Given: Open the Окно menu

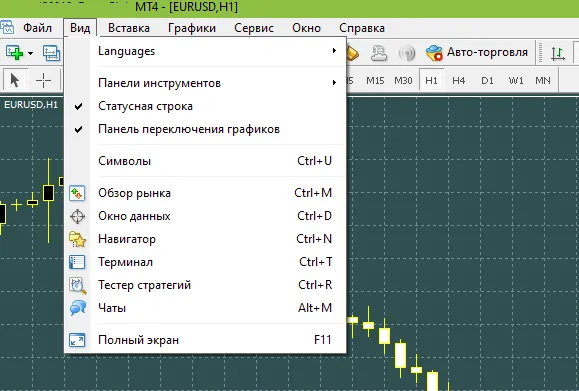Looking at the screenshot, I should 306,28.
